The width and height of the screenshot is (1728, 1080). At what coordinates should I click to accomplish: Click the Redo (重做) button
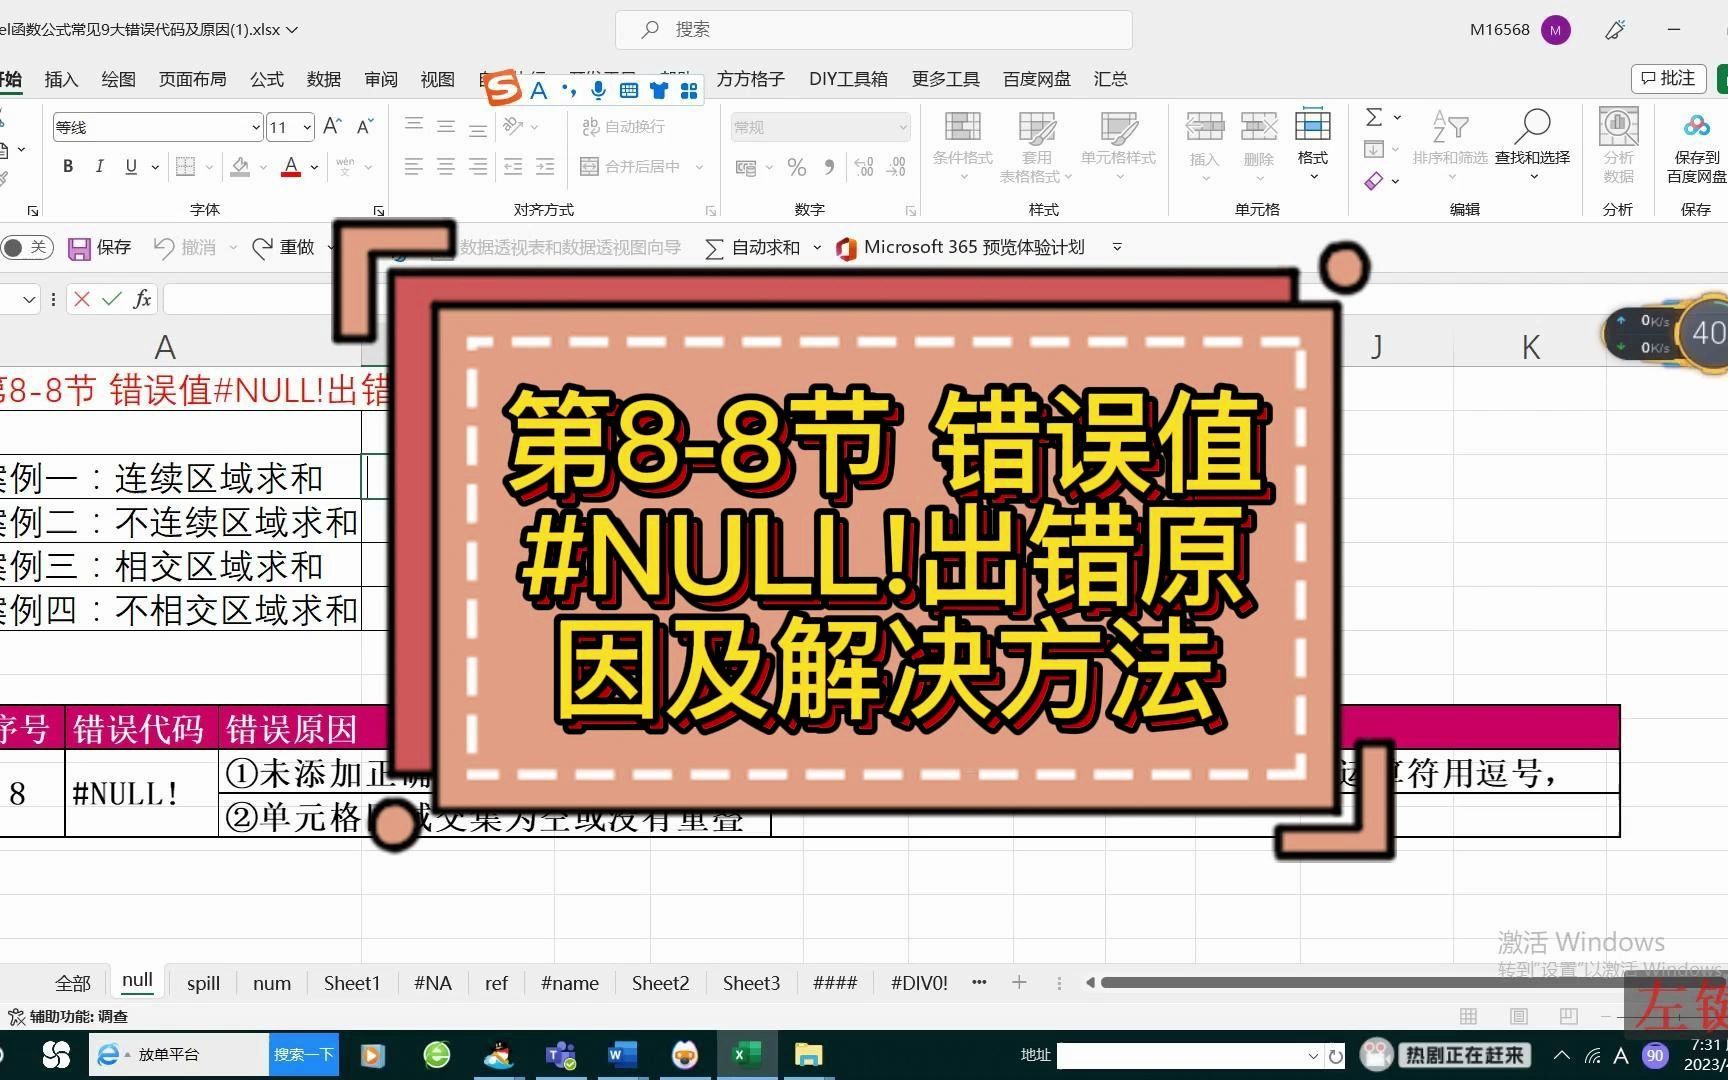click(x=283, y=247)
